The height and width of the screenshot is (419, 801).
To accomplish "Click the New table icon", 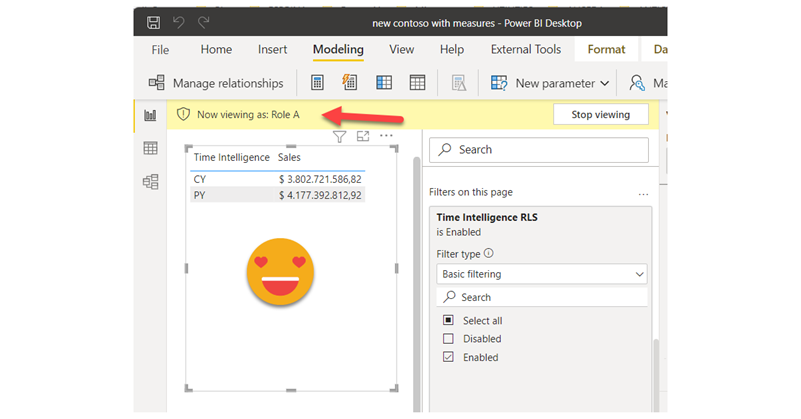I will click(417, 83).
